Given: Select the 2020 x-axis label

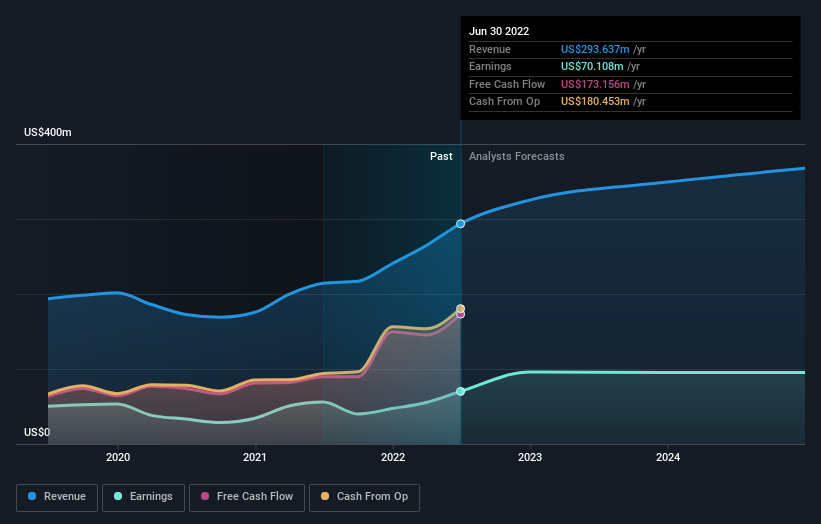Looking at the screenshot, I should 118,457.
